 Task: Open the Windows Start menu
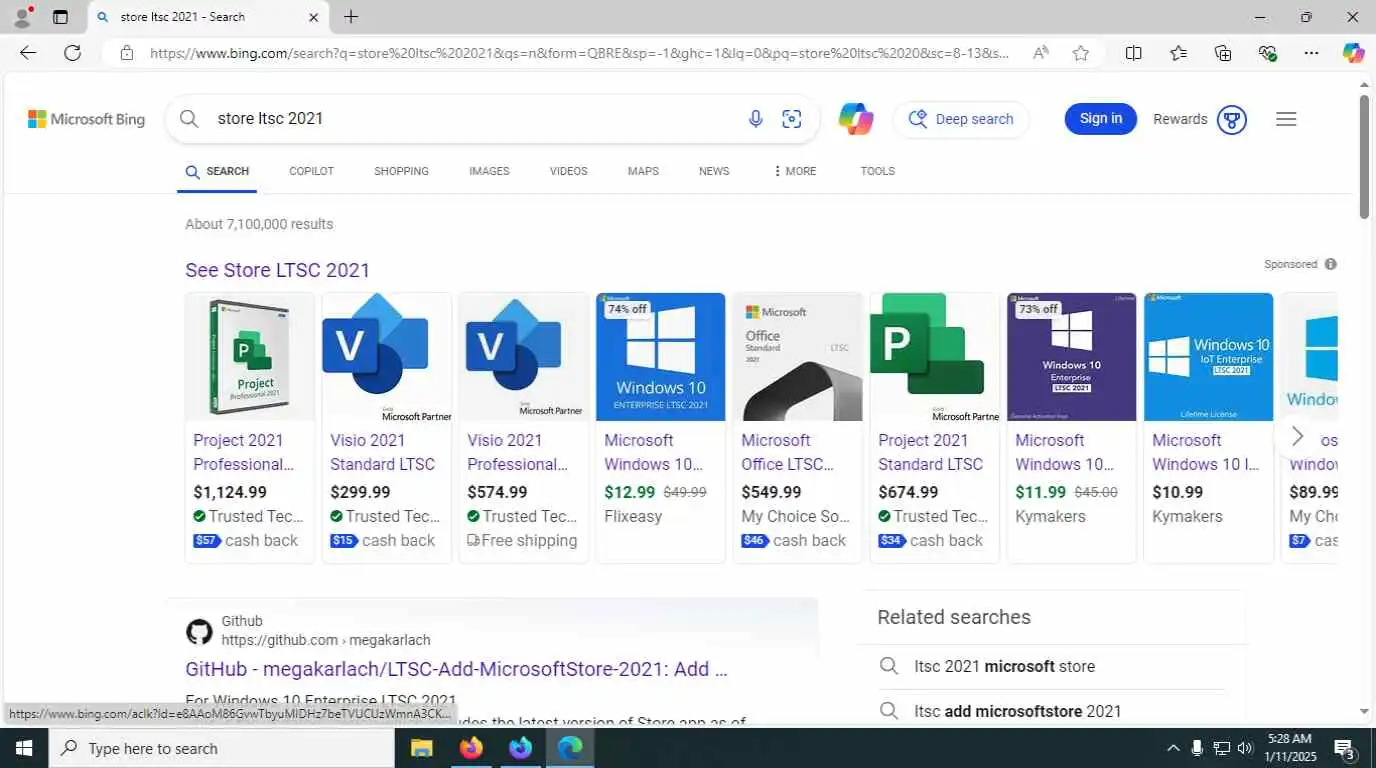pyautogui.click(x=24, y=748)
